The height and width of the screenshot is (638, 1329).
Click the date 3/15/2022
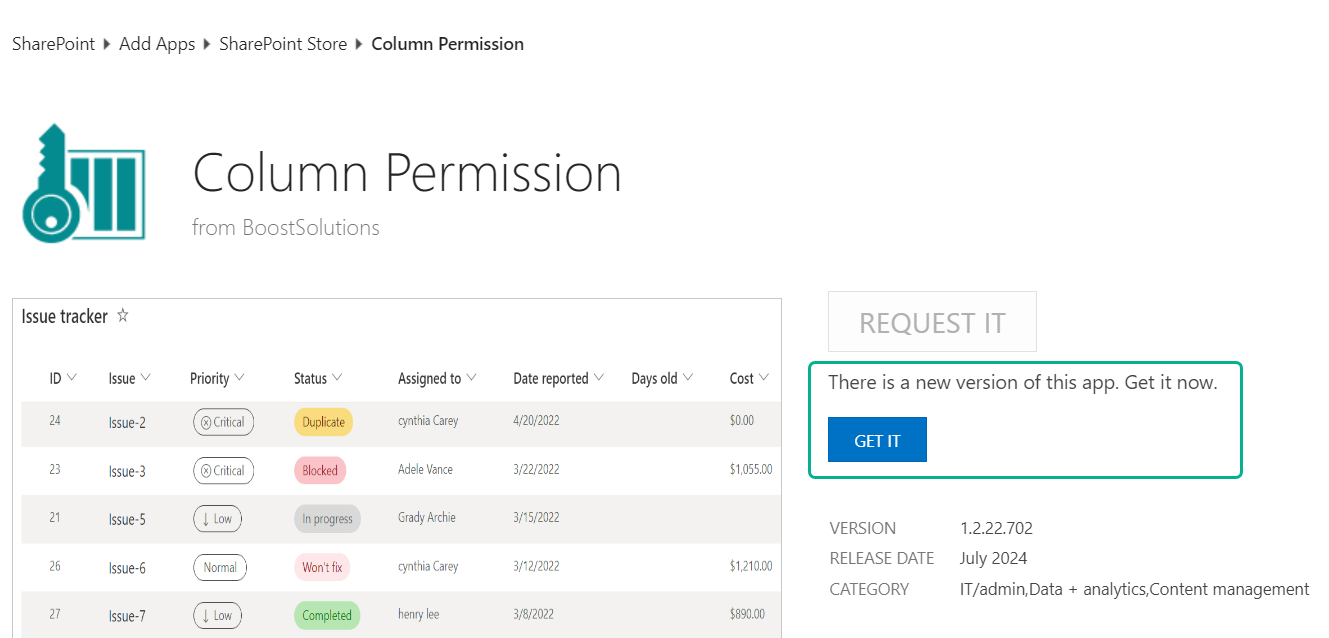click(x=536, y=517)
